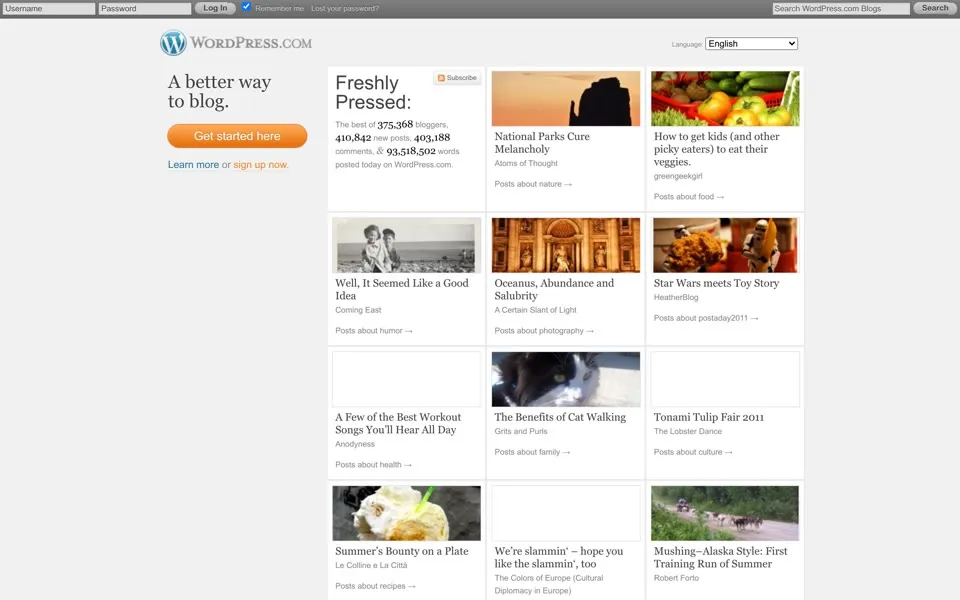Image resolution: width=960 pixels, height=600 pixels.
Task: Visit the Atoms of Thought blog
Action: tap(526, 163)
